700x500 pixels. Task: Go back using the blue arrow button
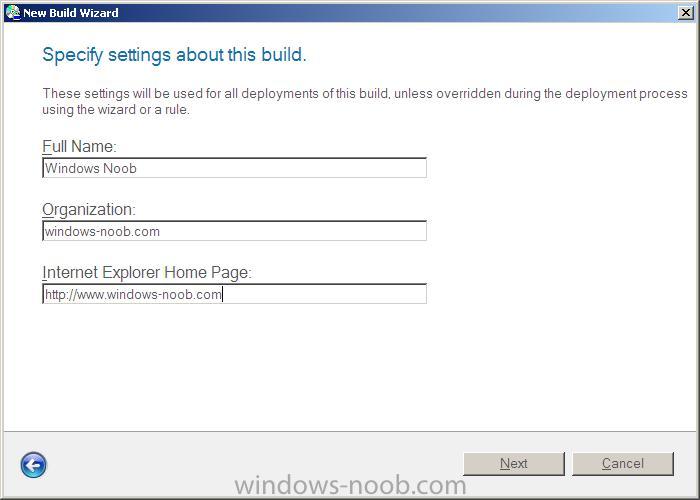pos(33,465)
